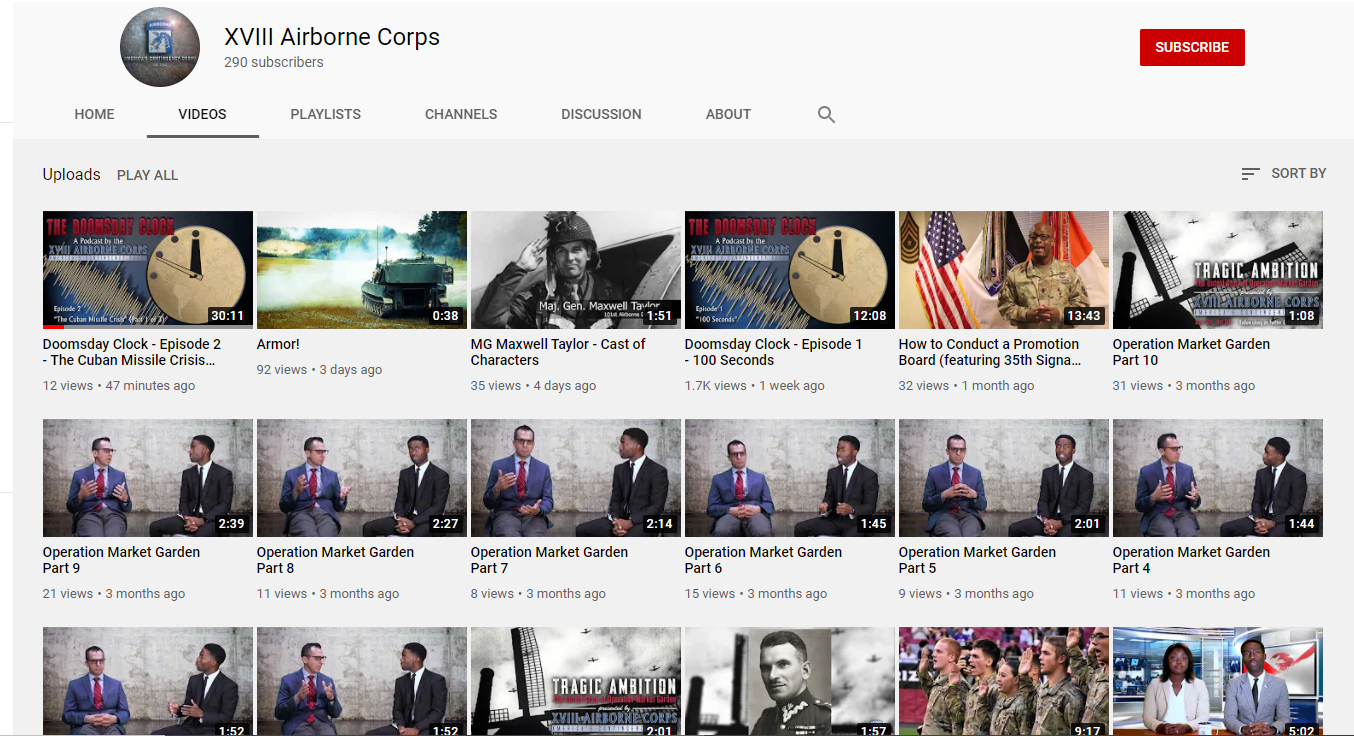
Task: Go to the Channels tab
Action: tap(461, 114)
